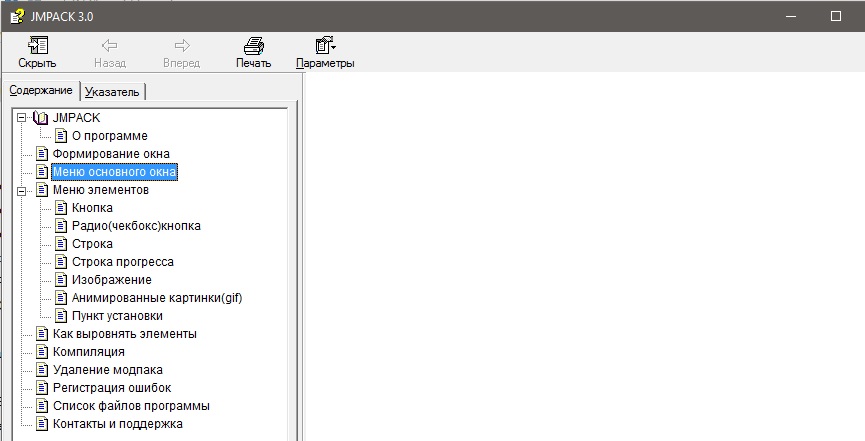Click page icon beside Контакты и поддержка
The height and width of the screenshot is (441, 865).
(42, 424)
